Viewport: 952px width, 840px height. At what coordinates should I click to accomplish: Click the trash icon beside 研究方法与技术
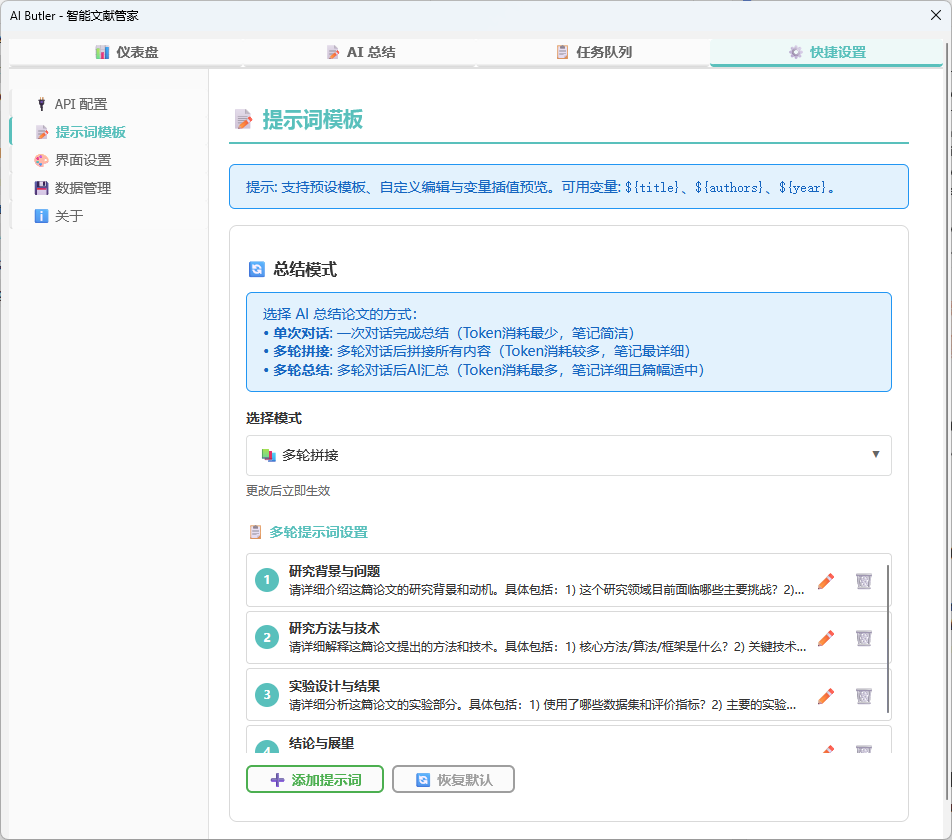[x=863, y=638]
